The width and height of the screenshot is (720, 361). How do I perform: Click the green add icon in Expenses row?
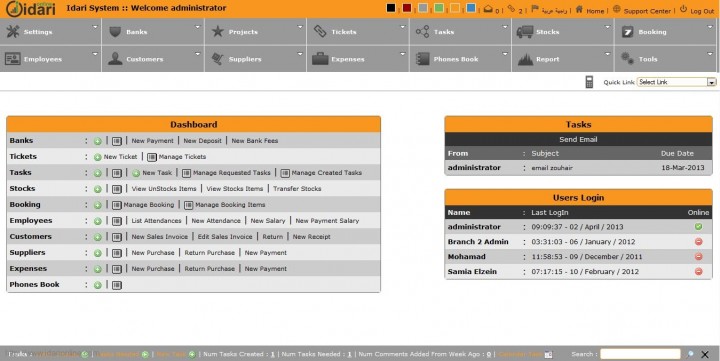[97, 269]
